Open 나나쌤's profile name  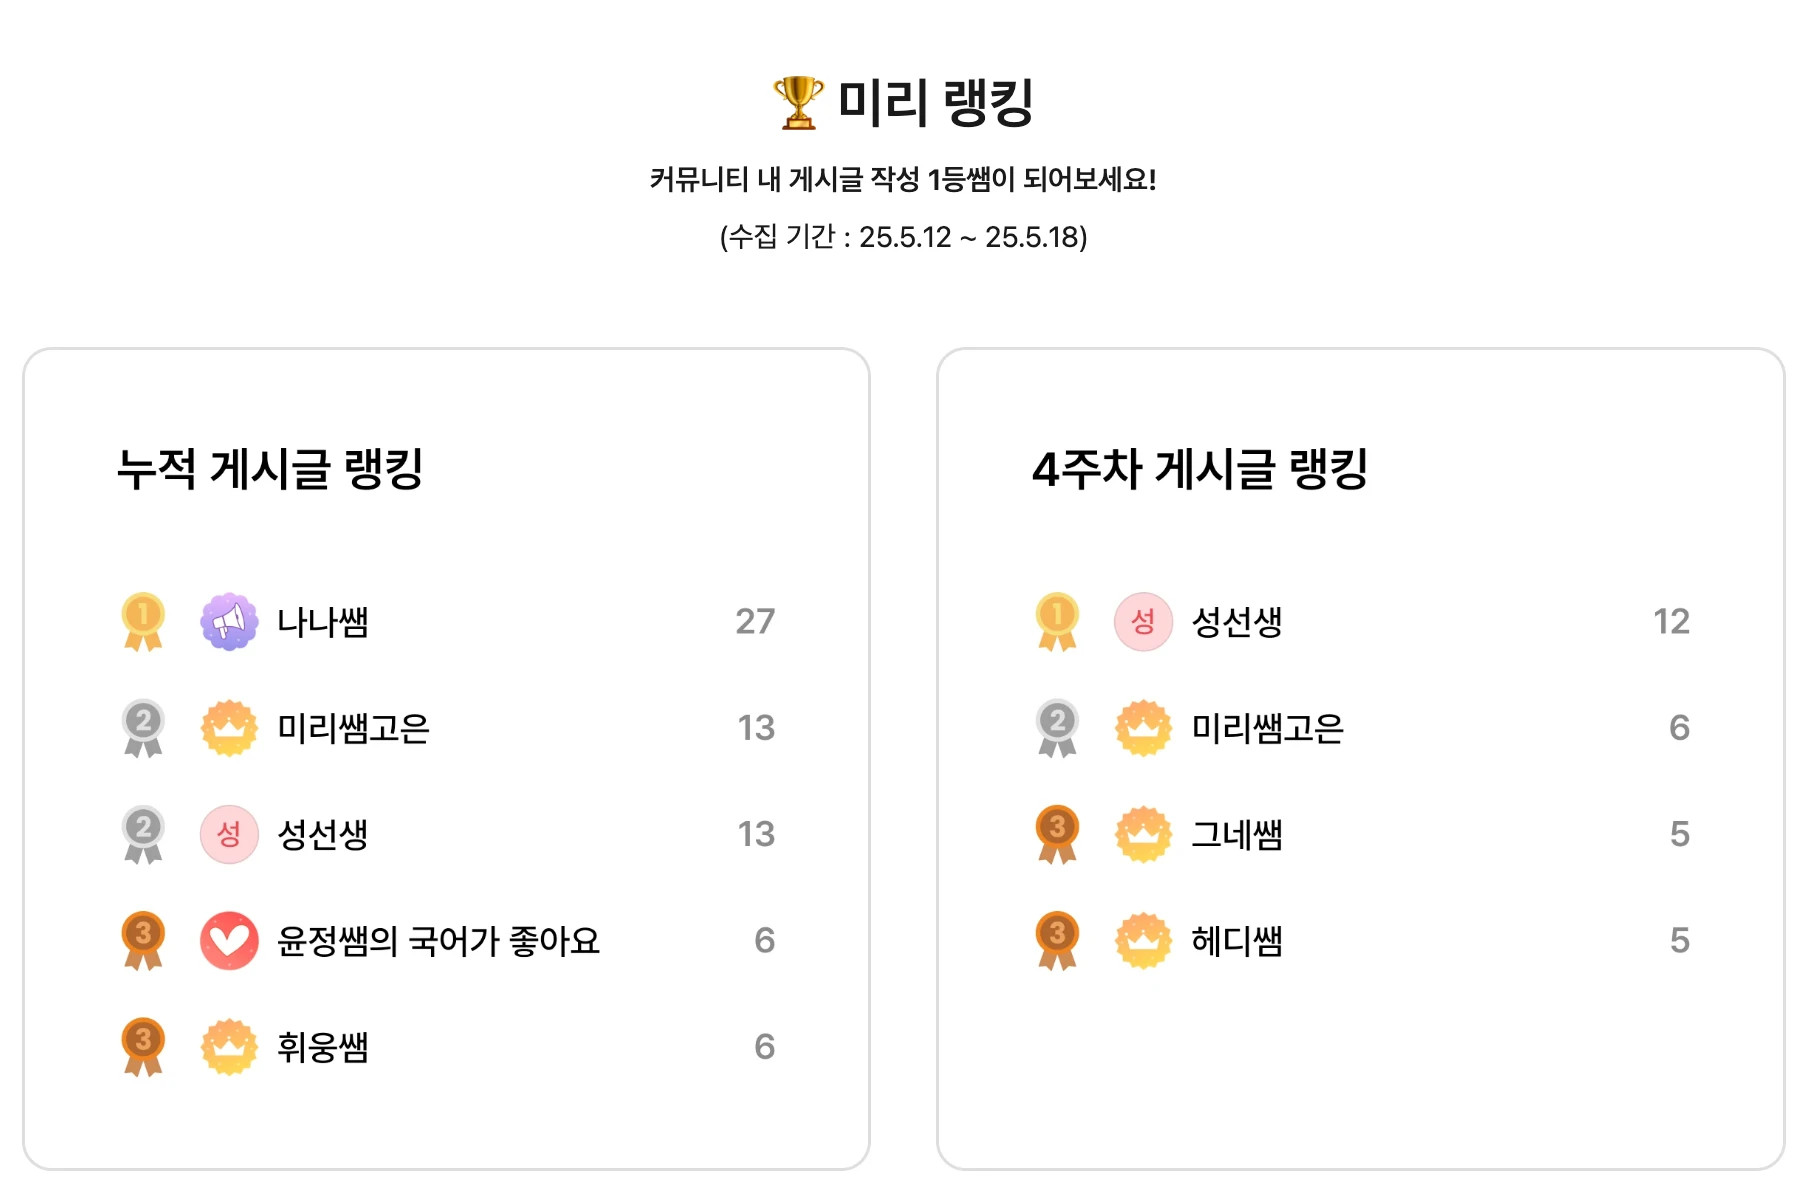click(x=323, y=622)
